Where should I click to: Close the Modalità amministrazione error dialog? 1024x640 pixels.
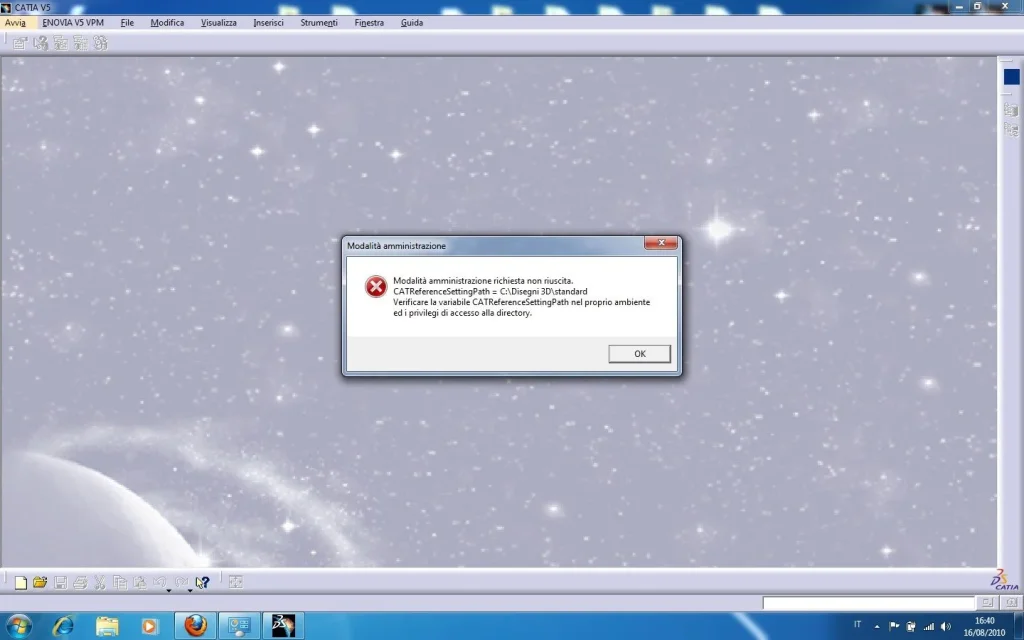(x=661, y=243)
